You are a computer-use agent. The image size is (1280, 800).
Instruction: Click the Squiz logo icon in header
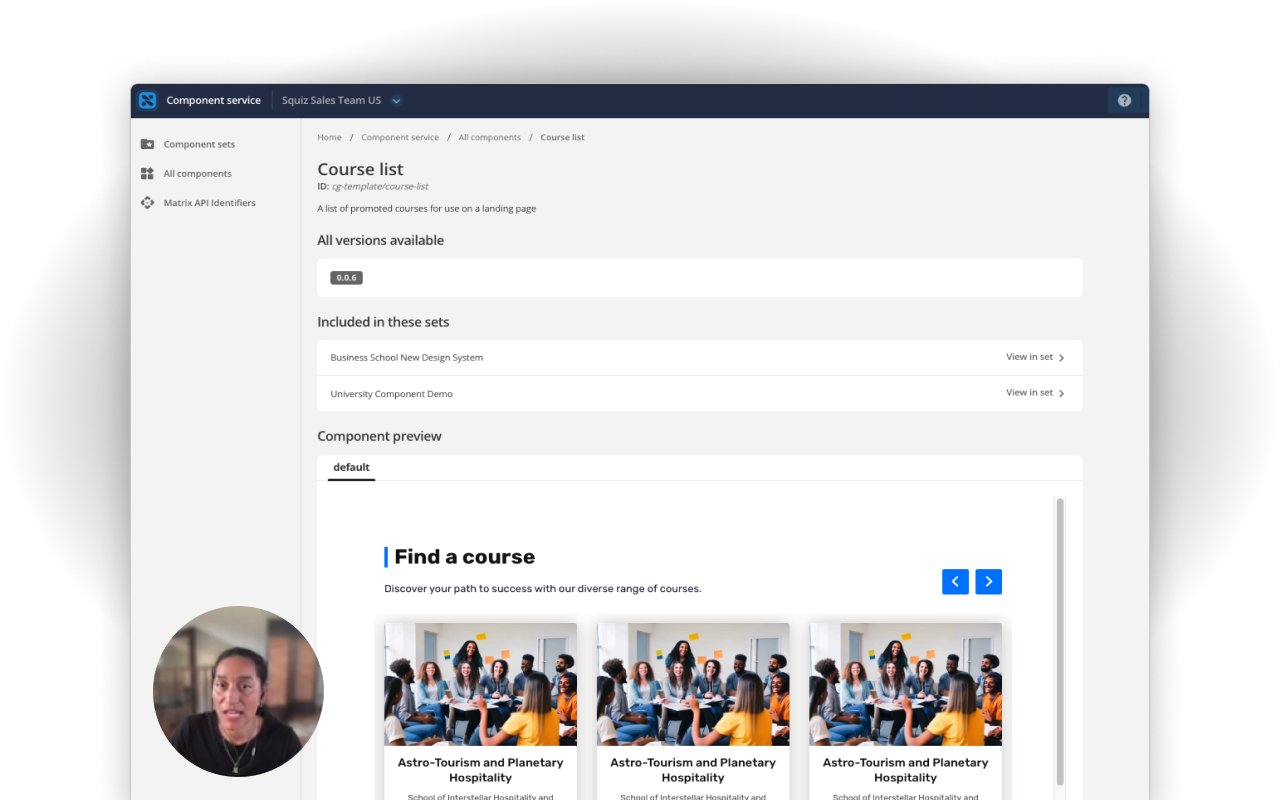pos(148,100)
